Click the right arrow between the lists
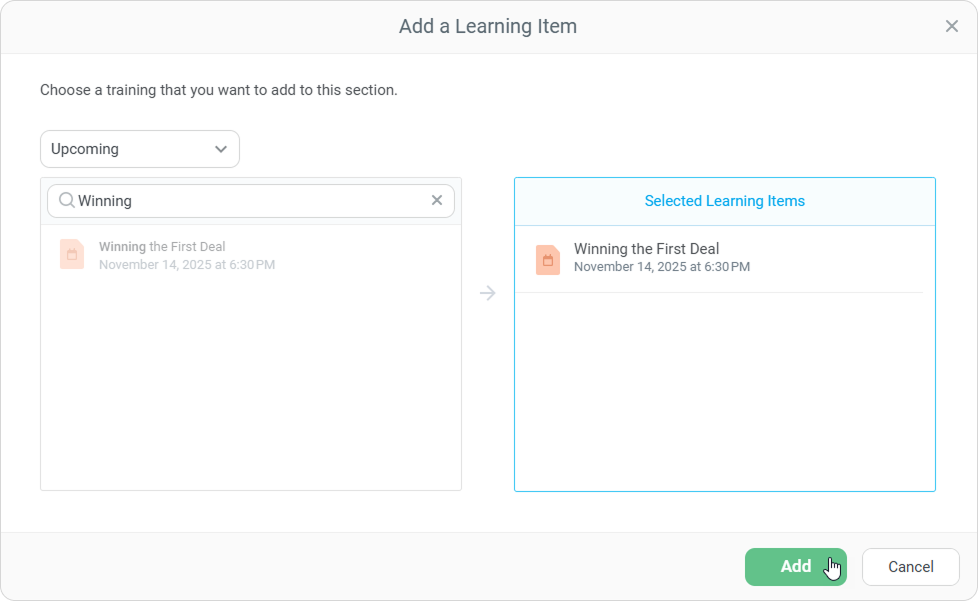978x601 pixels. [x=488, y=293]
